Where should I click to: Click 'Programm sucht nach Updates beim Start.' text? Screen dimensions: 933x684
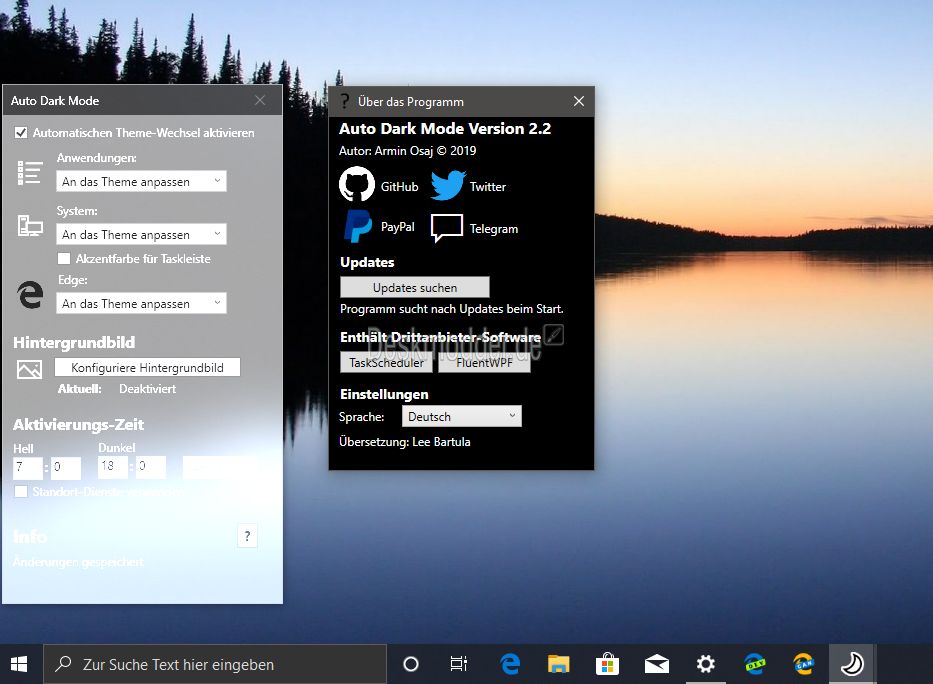point(452,309)
